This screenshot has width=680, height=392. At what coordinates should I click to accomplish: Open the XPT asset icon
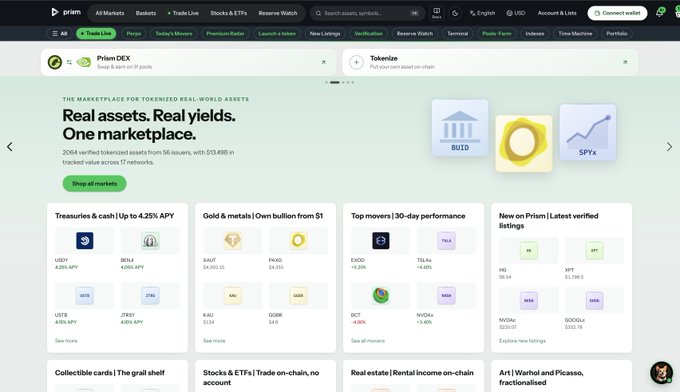(594, 251)
